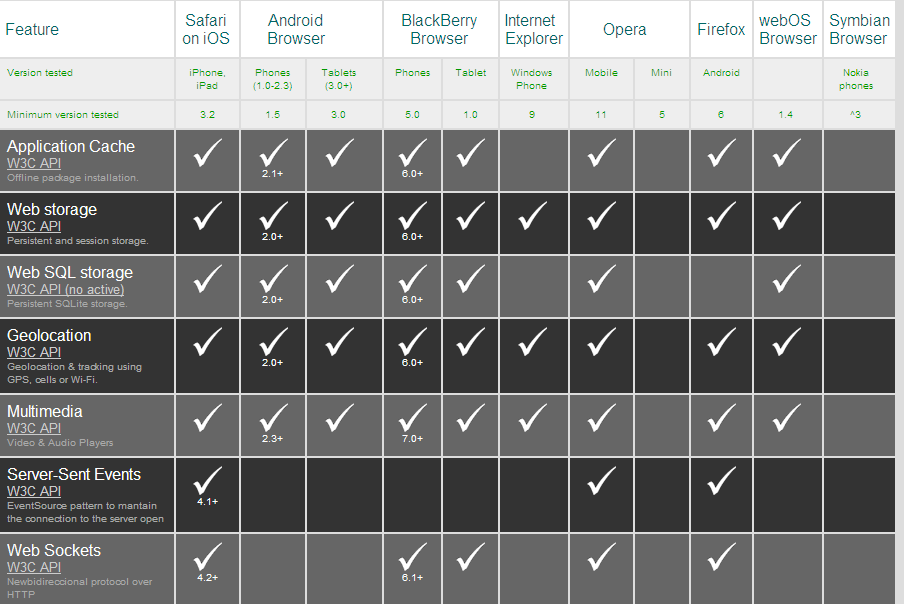Click the Web SQL storage checkmark for Opera Mobile
Screen dimensions: 904x604
[601, 279]
